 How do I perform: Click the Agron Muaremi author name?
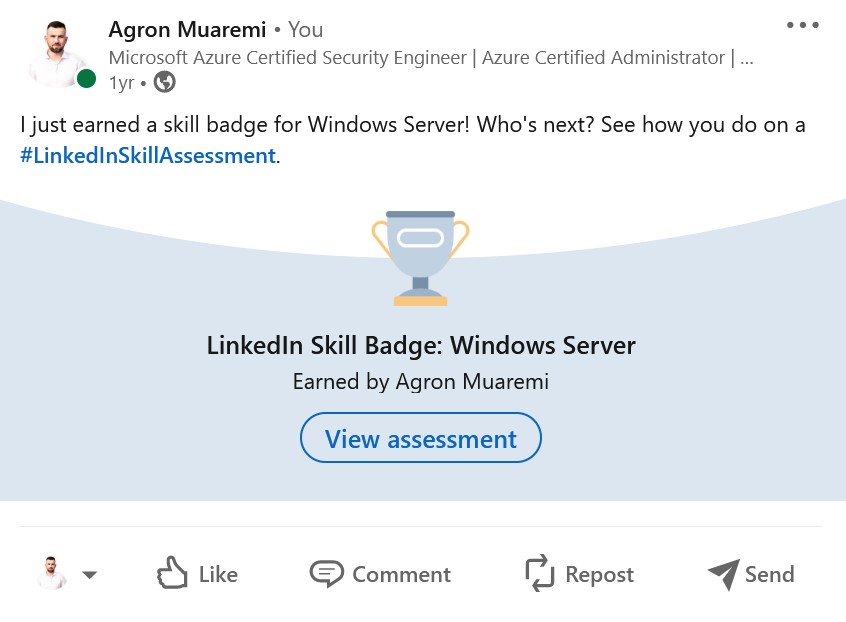pyautogui.click(x=187, y=30)
